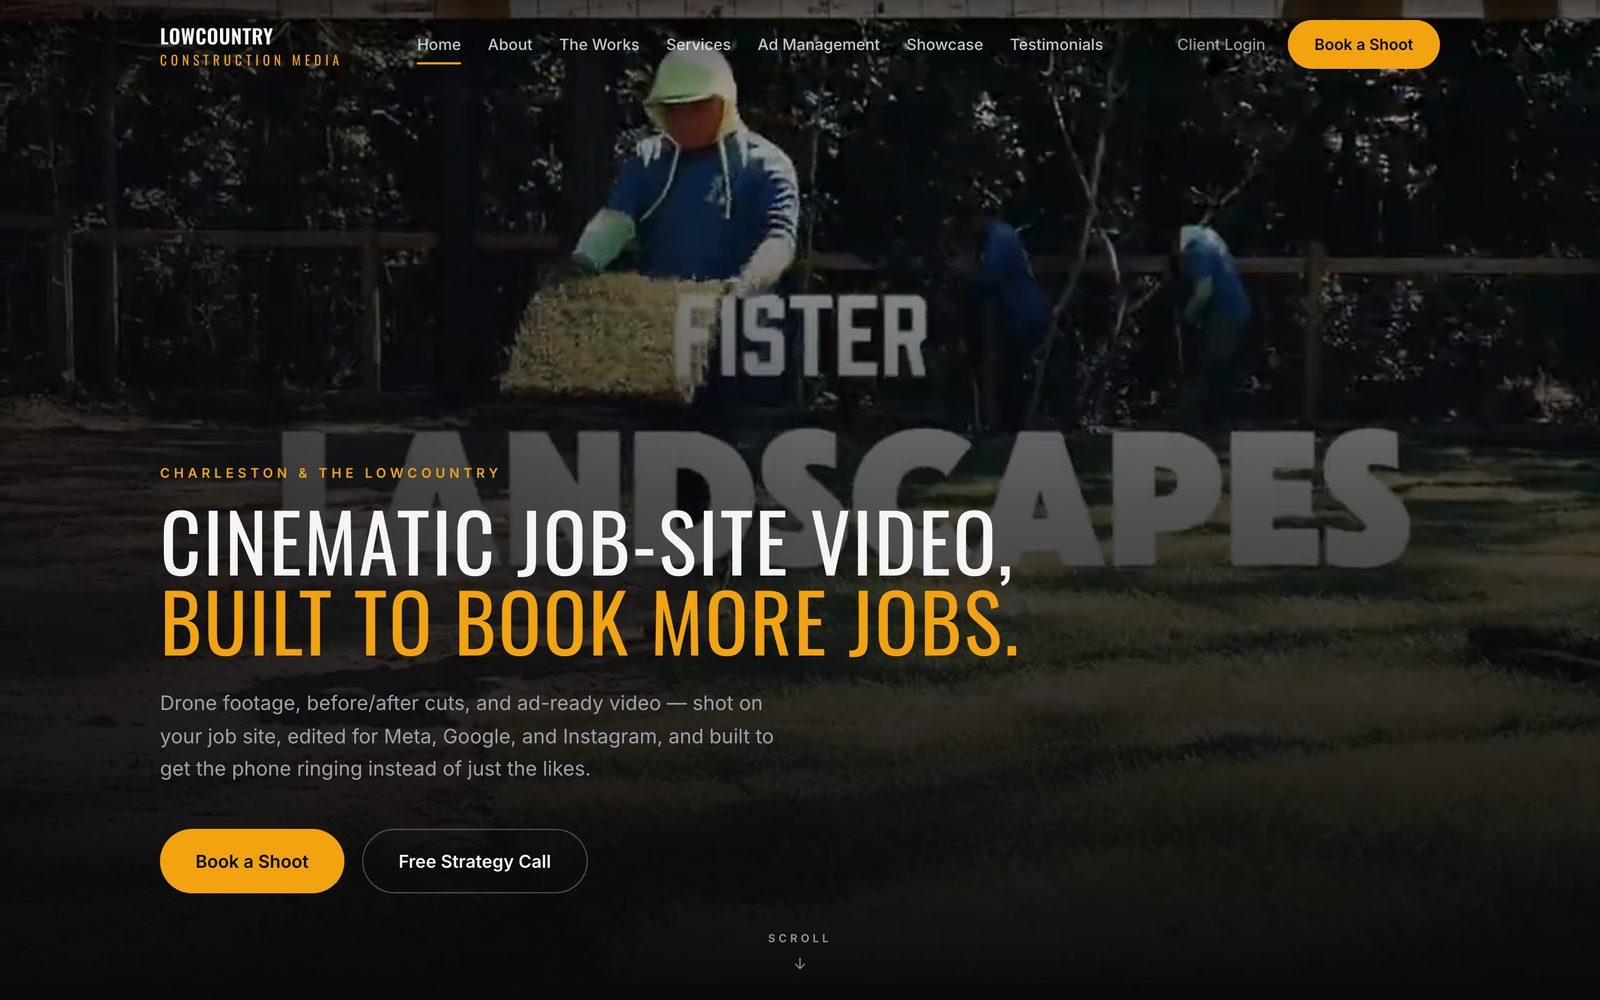Screen dimensions: 1600x1000
Task: Go to the About page
Action: pyautogui.click(x=510, y=45)
